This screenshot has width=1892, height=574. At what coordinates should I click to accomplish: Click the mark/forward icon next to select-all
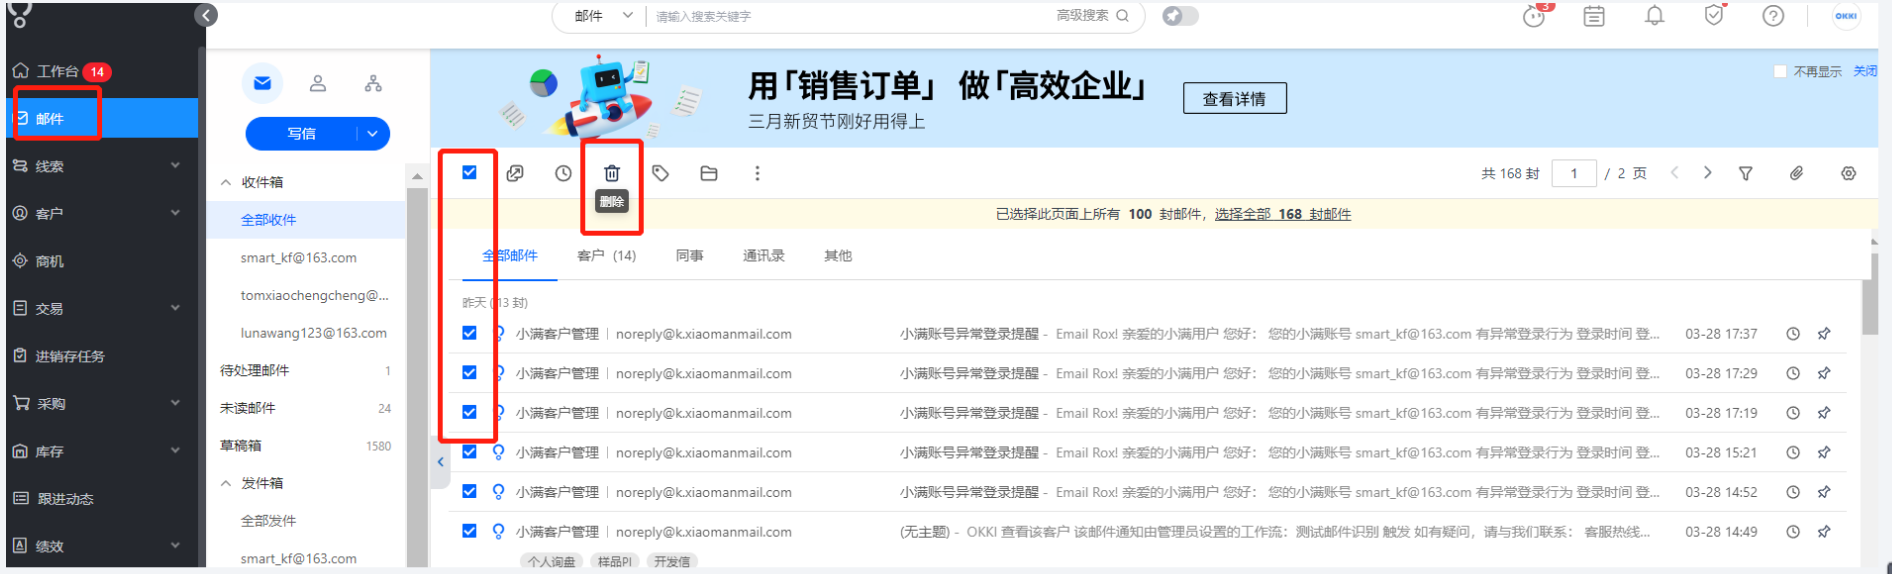coord(515,173)
